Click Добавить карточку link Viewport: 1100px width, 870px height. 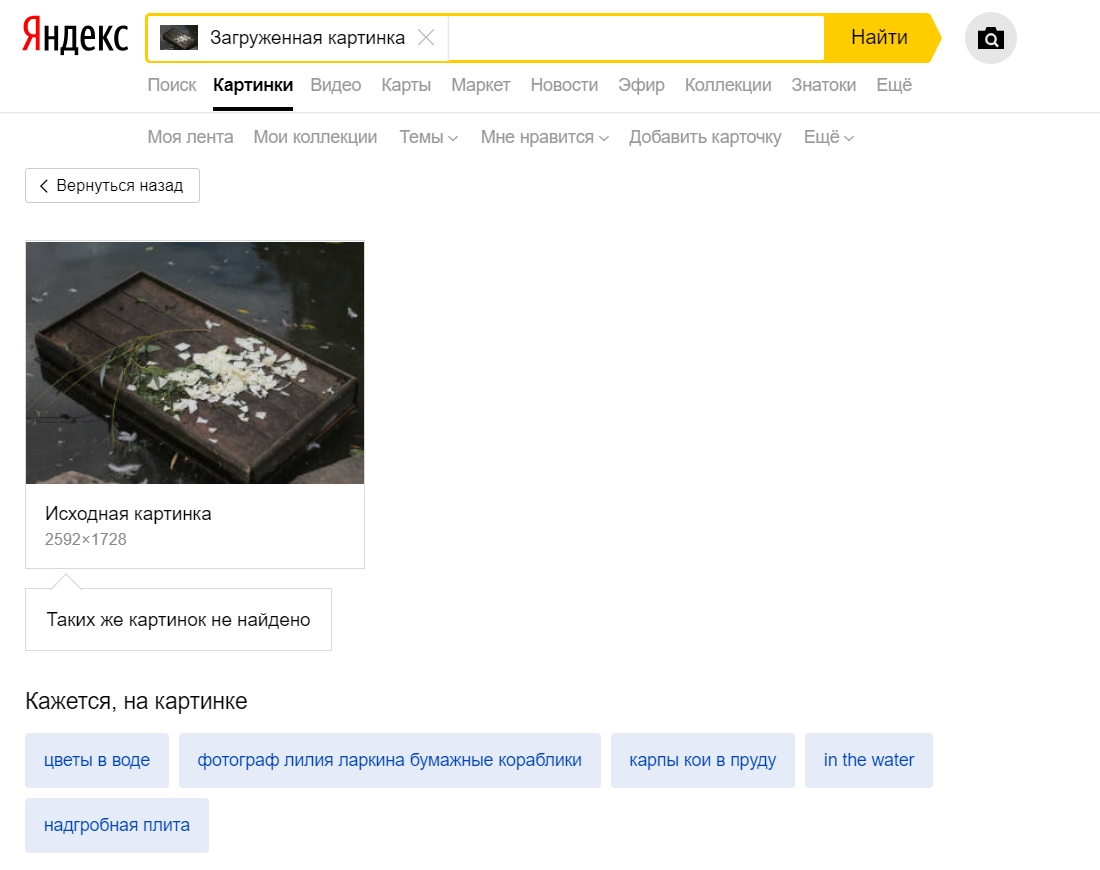pos(705,137)
